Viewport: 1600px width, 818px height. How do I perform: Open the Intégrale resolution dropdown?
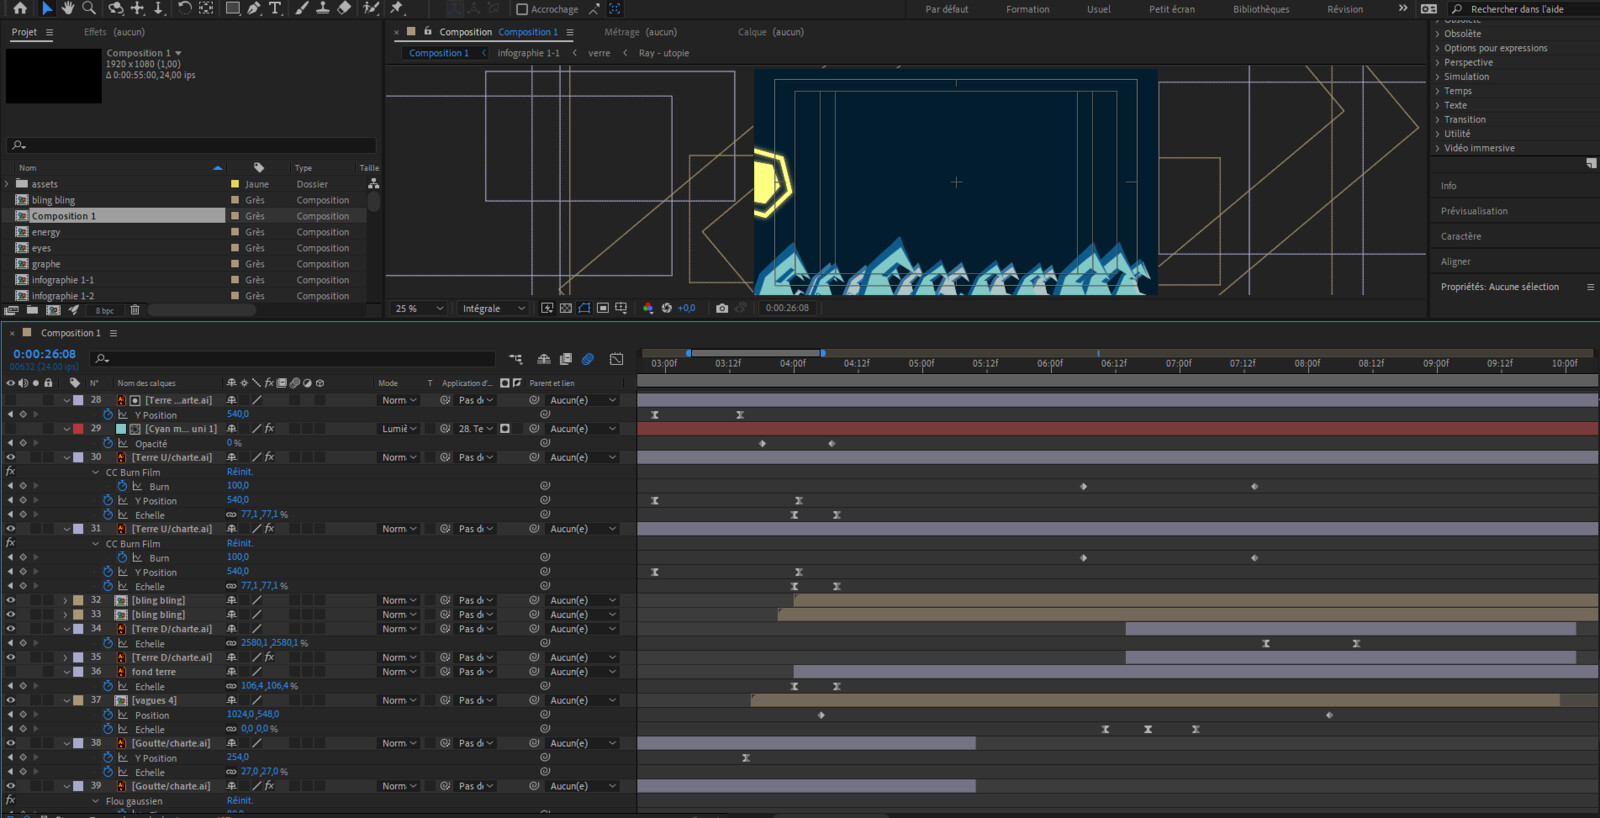pyautogui.click(x=493, y=308)
